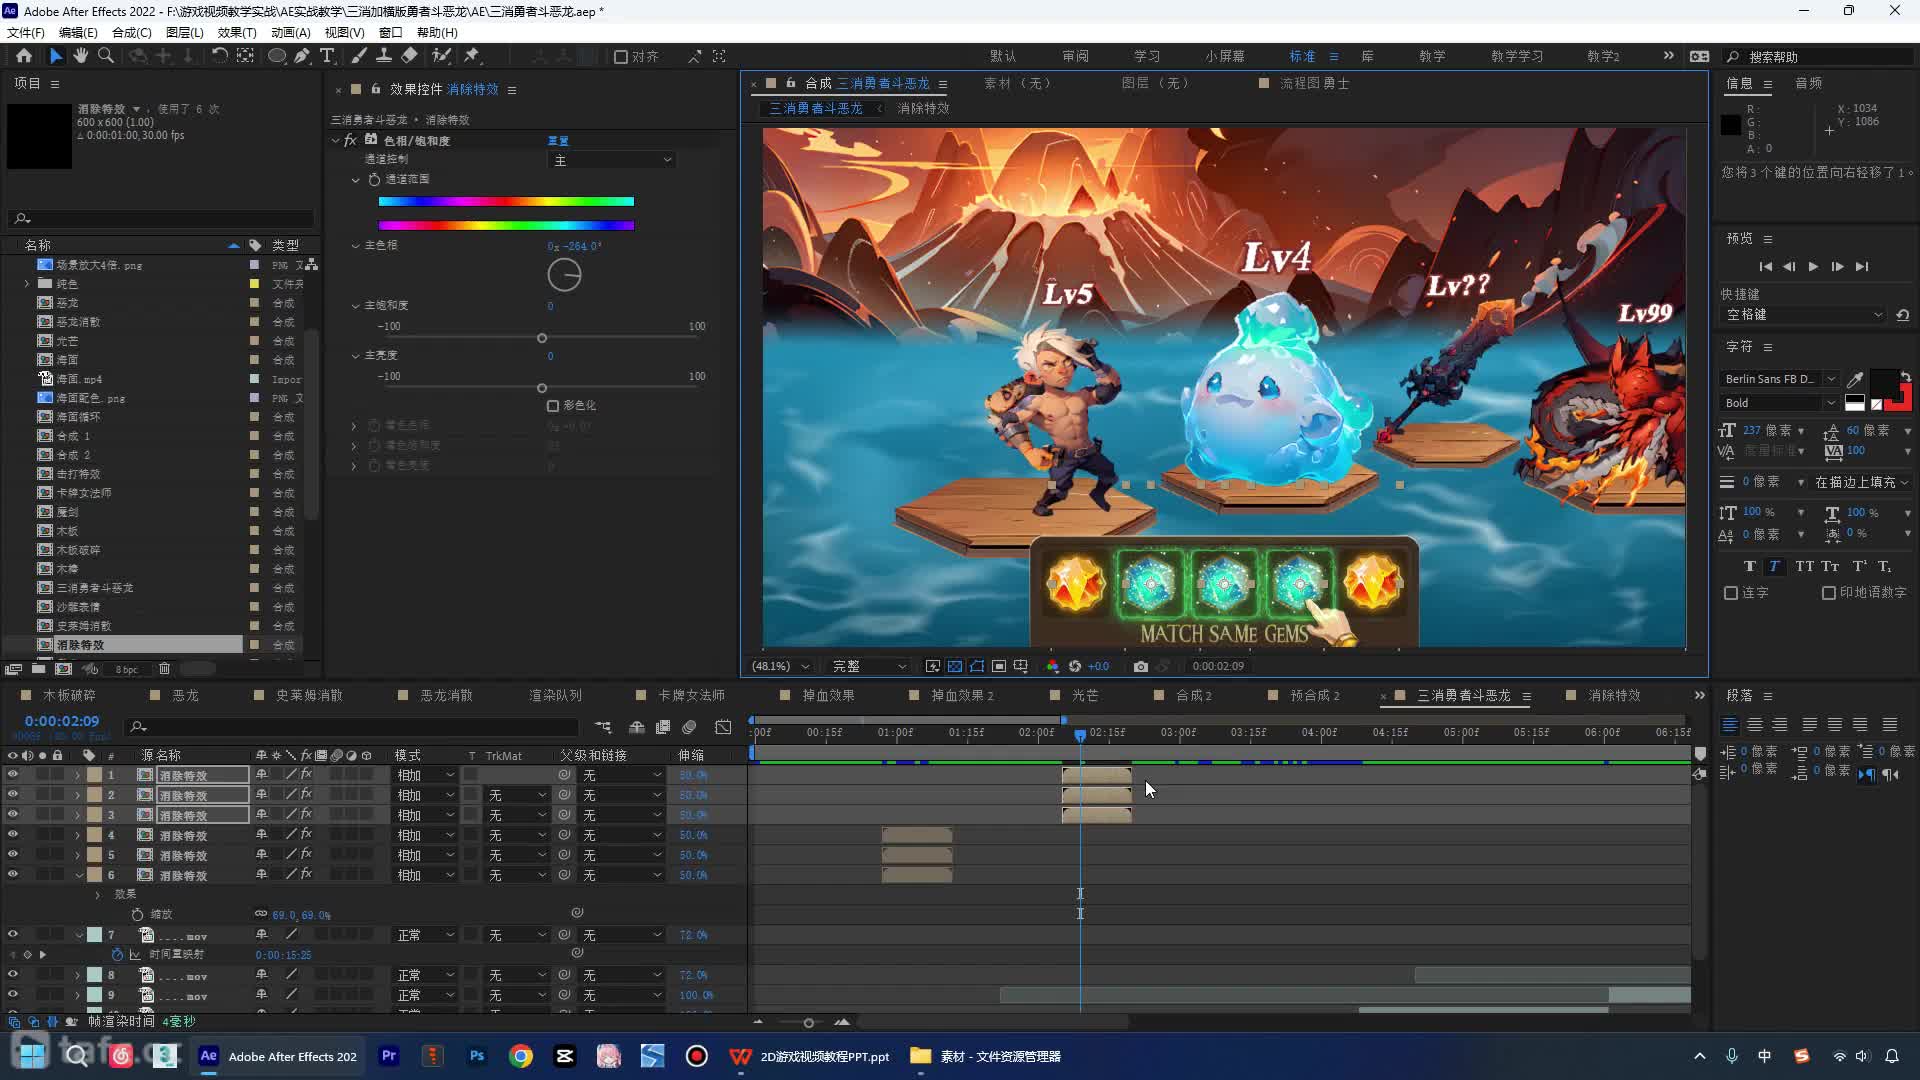
Task: Open composition mini-flowchart in timeline
Action: [x=603, y=727]
